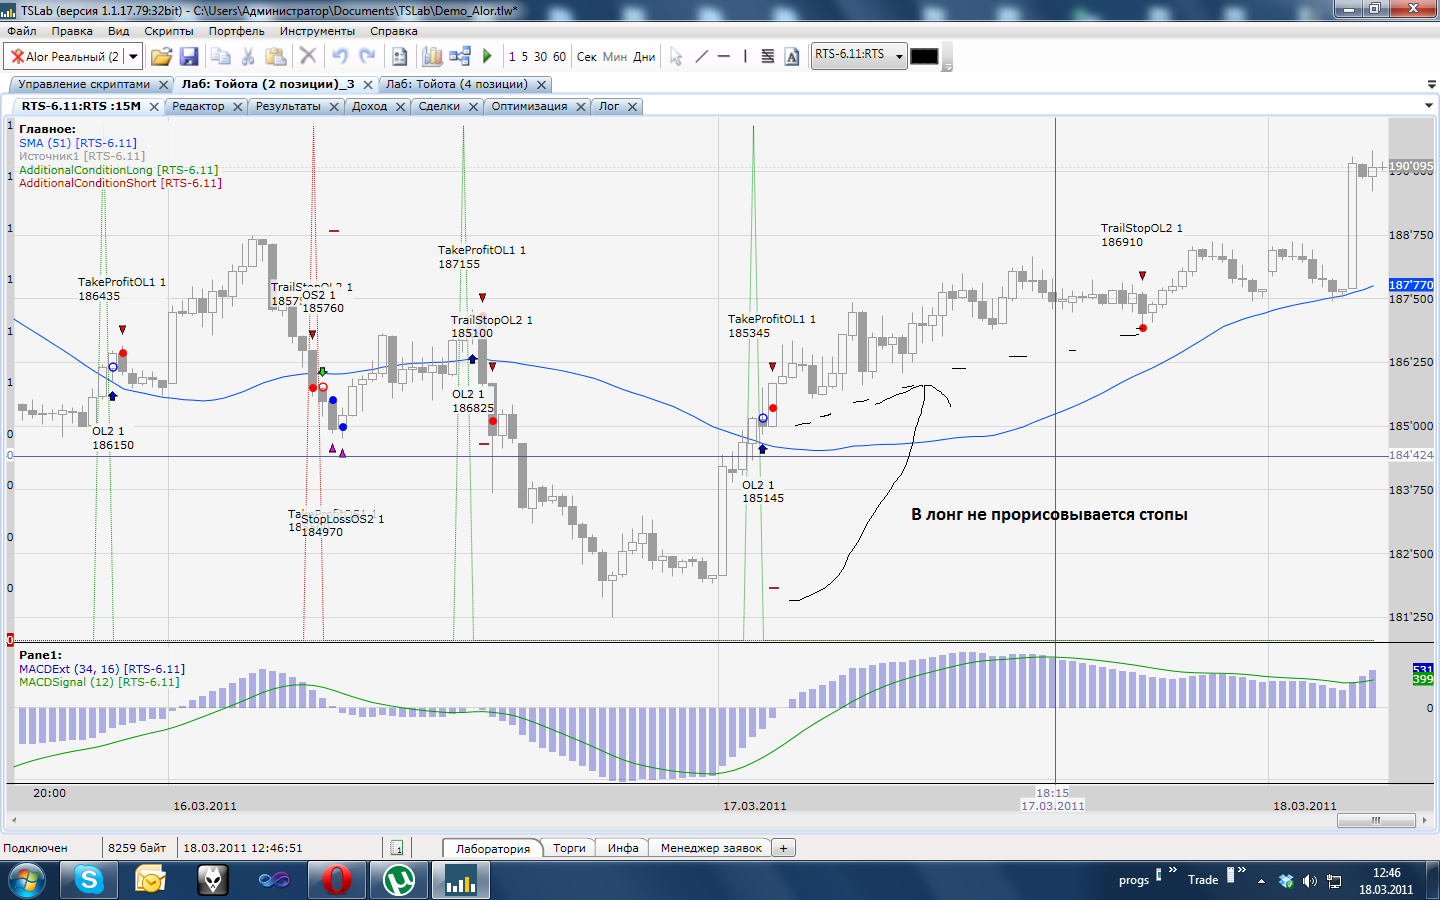This screenshot has height=900, width=1440.
Task: Close the Лог sub-tab
Action: pos(632,107)
